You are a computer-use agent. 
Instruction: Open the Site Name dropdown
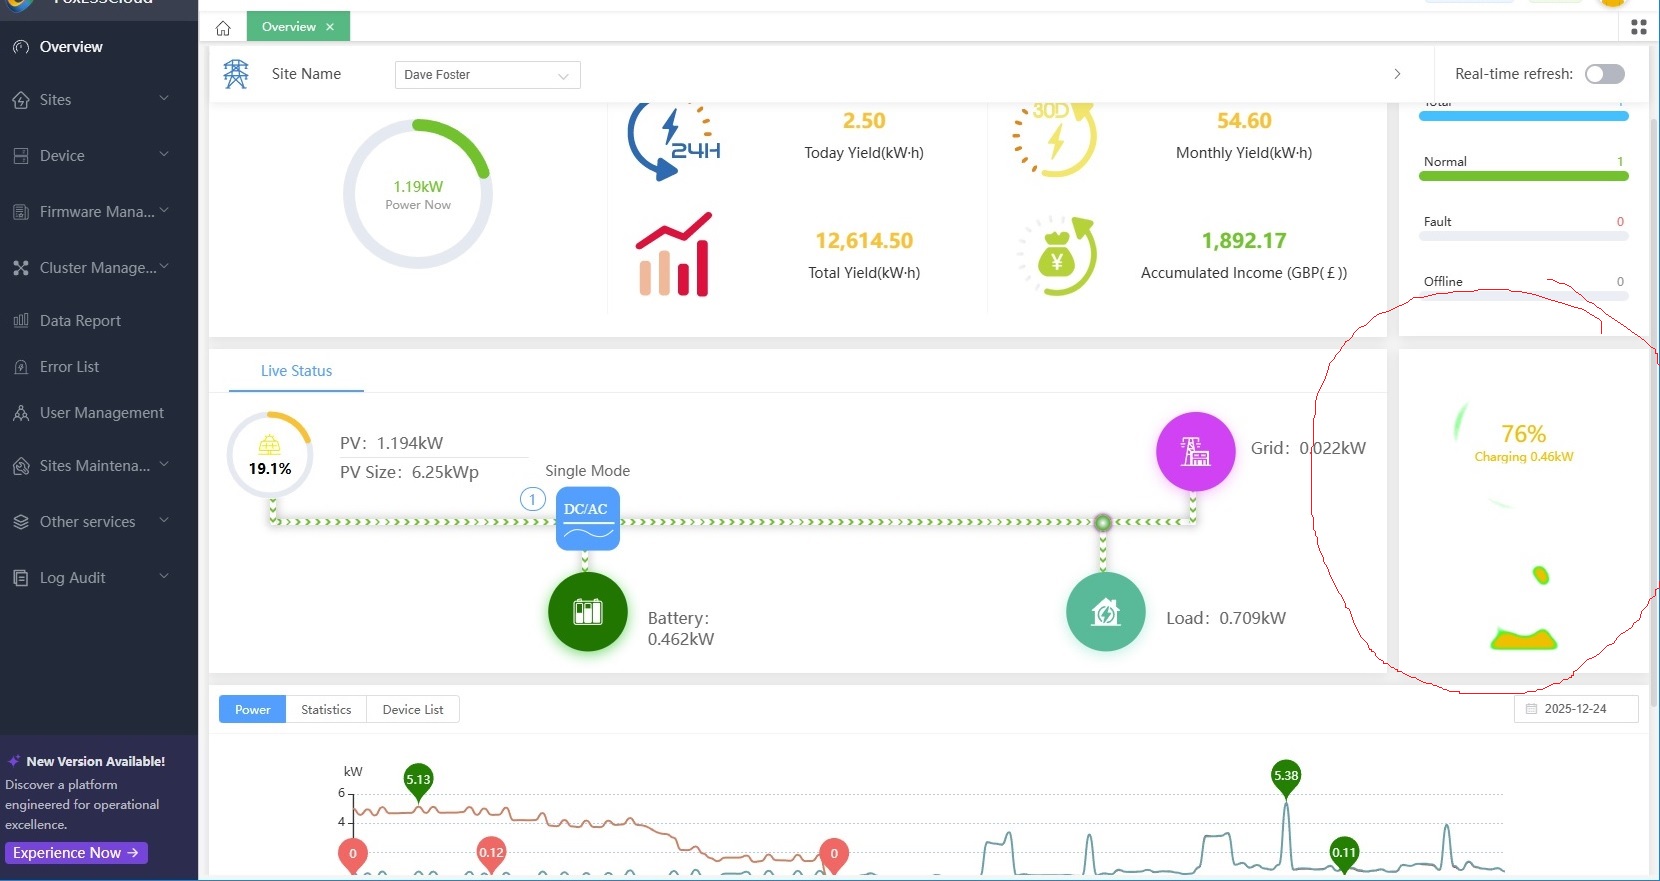pyautogui.click(x=487, y=75)
